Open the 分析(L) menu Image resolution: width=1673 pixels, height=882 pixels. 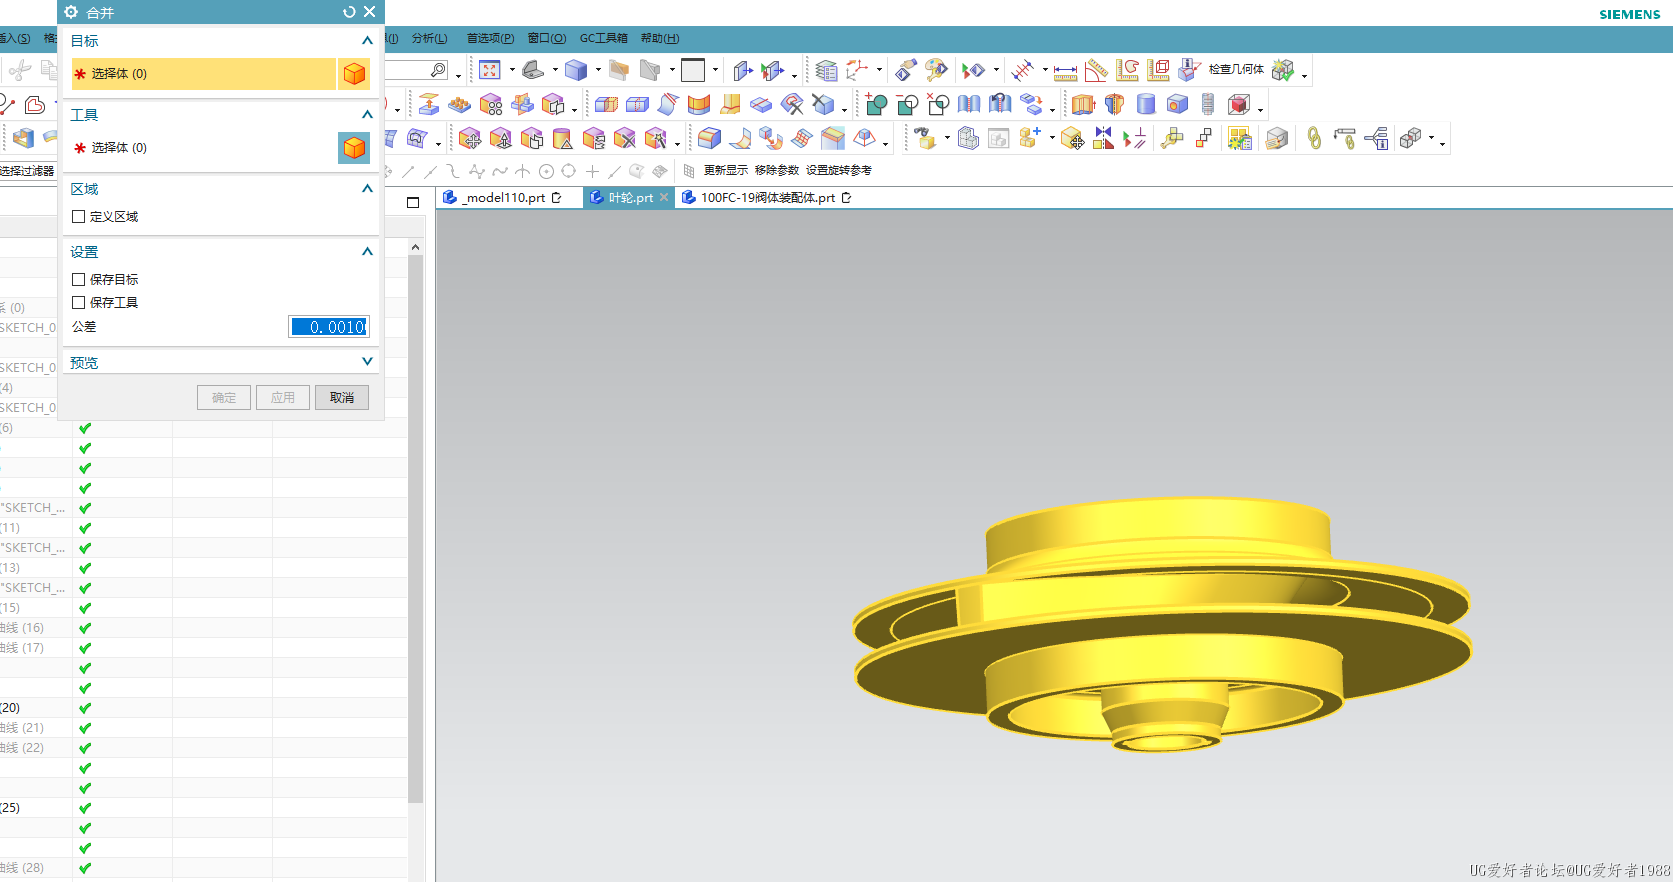click(x=430, y=38)
